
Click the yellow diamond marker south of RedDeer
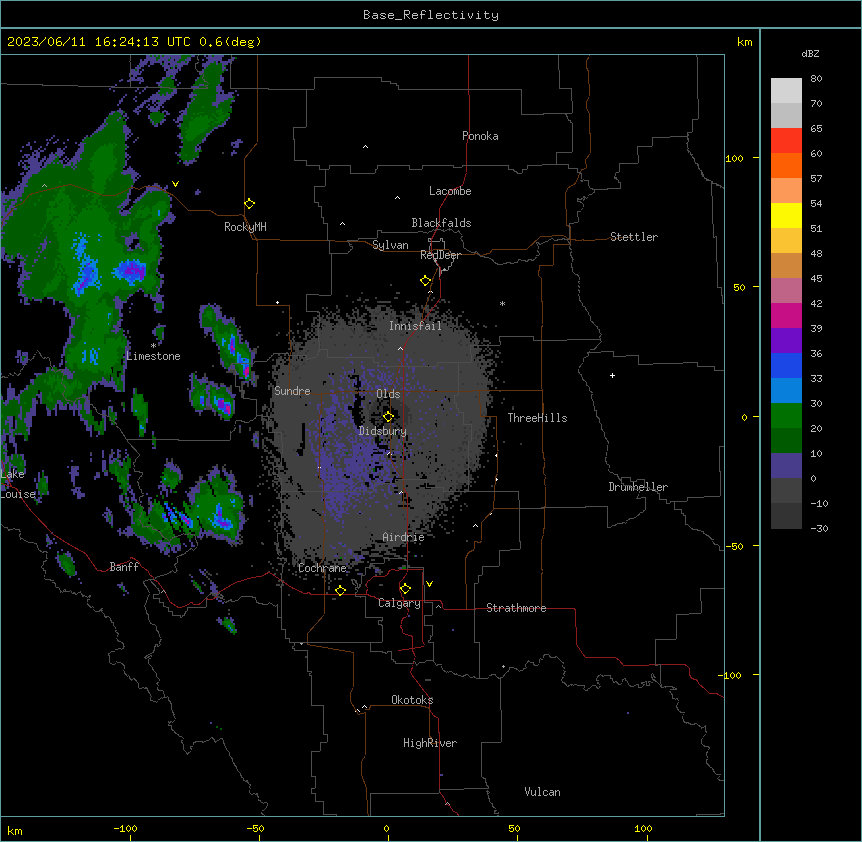(425, 281)
